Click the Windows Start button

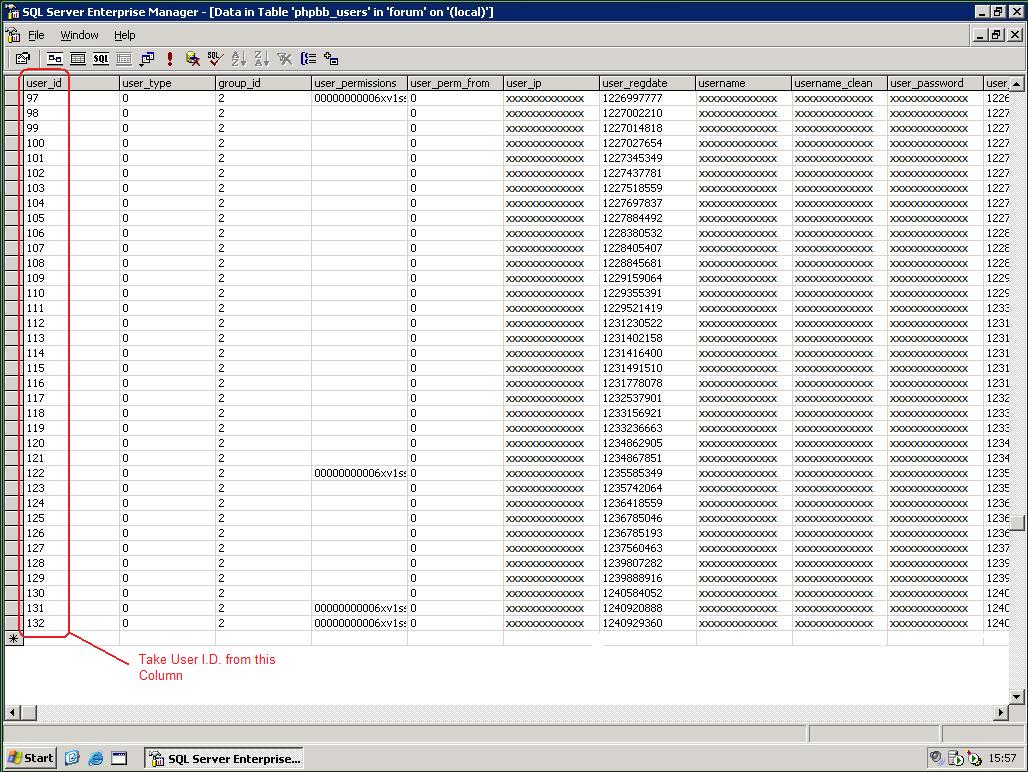31,758
